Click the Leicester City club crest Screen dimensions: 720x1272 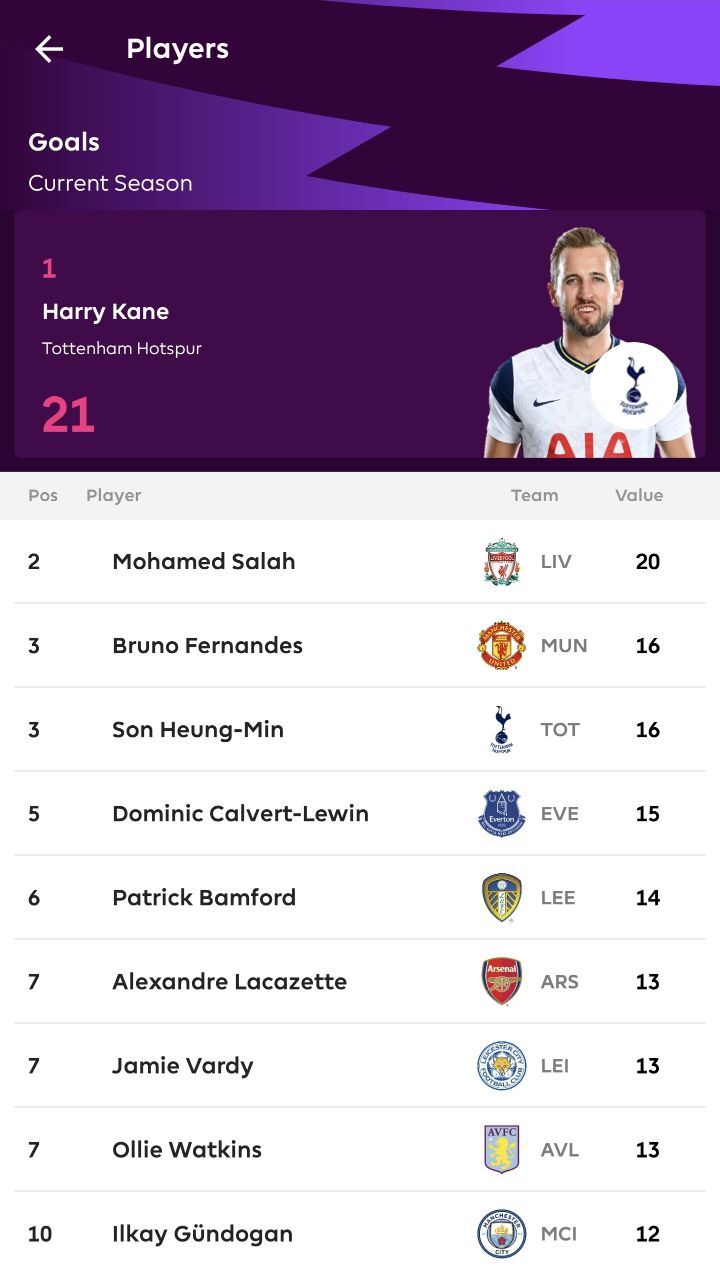coord(501,1065)
